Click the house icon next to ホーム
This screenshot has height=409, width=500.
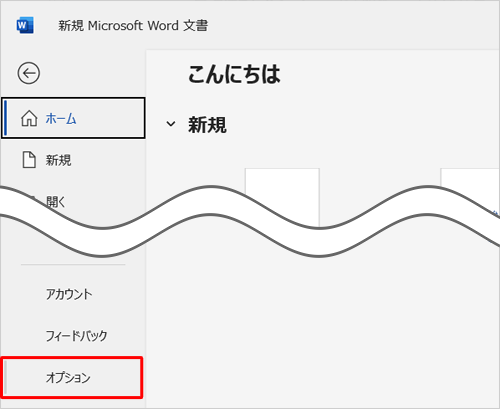29,118
